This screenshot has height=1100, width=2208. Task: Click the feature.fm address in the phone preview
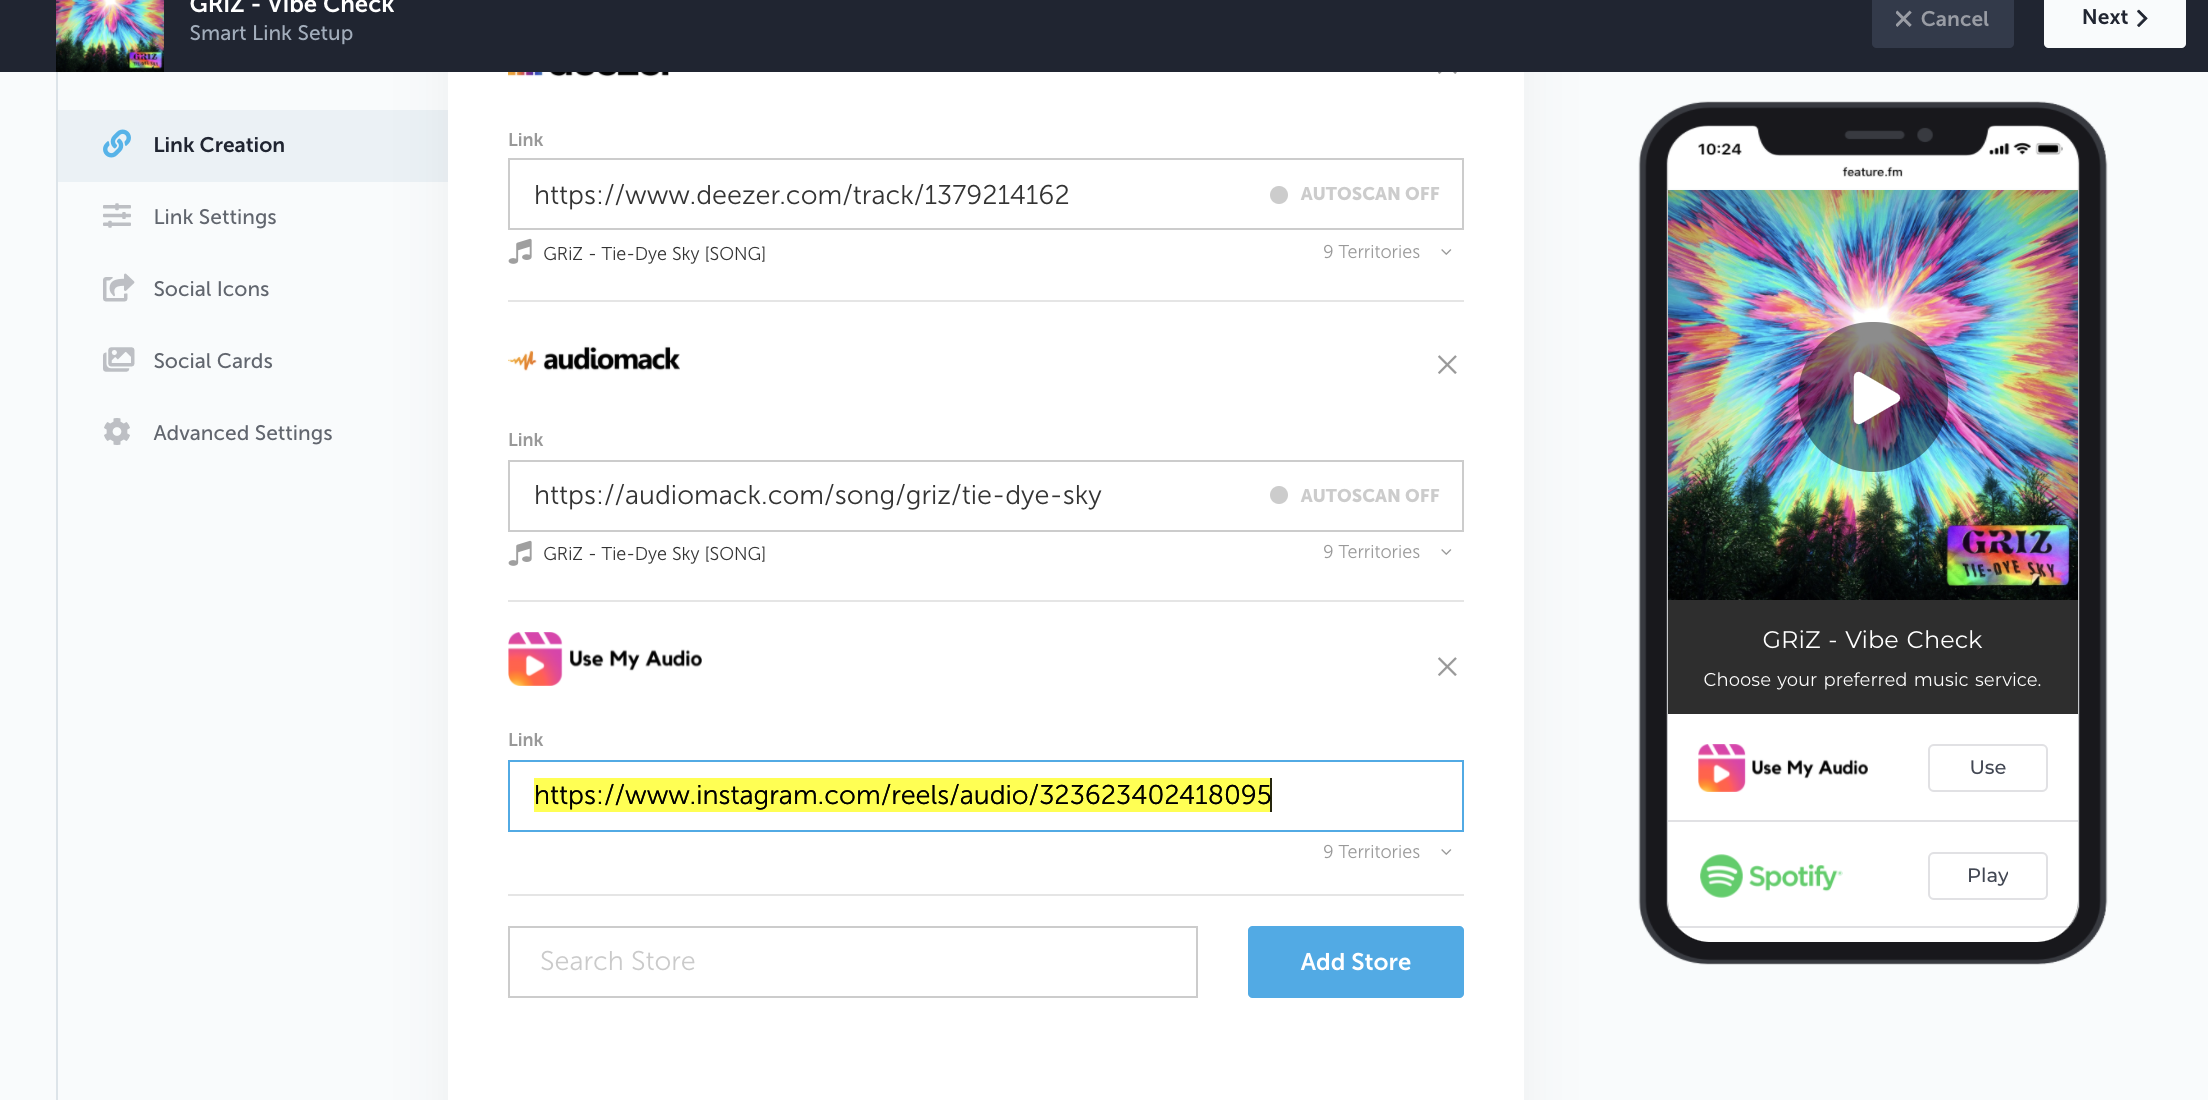tap(1872, 172)
